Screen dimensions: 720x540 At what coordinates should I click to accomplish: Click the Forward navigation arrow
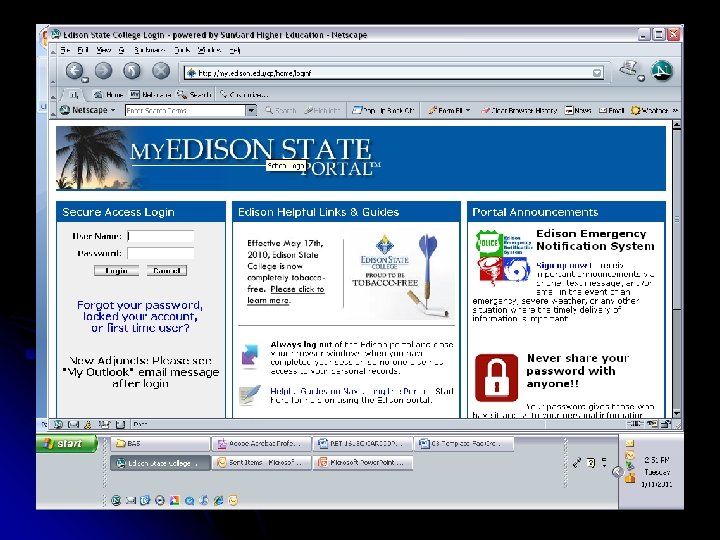(x=103, y=70)
